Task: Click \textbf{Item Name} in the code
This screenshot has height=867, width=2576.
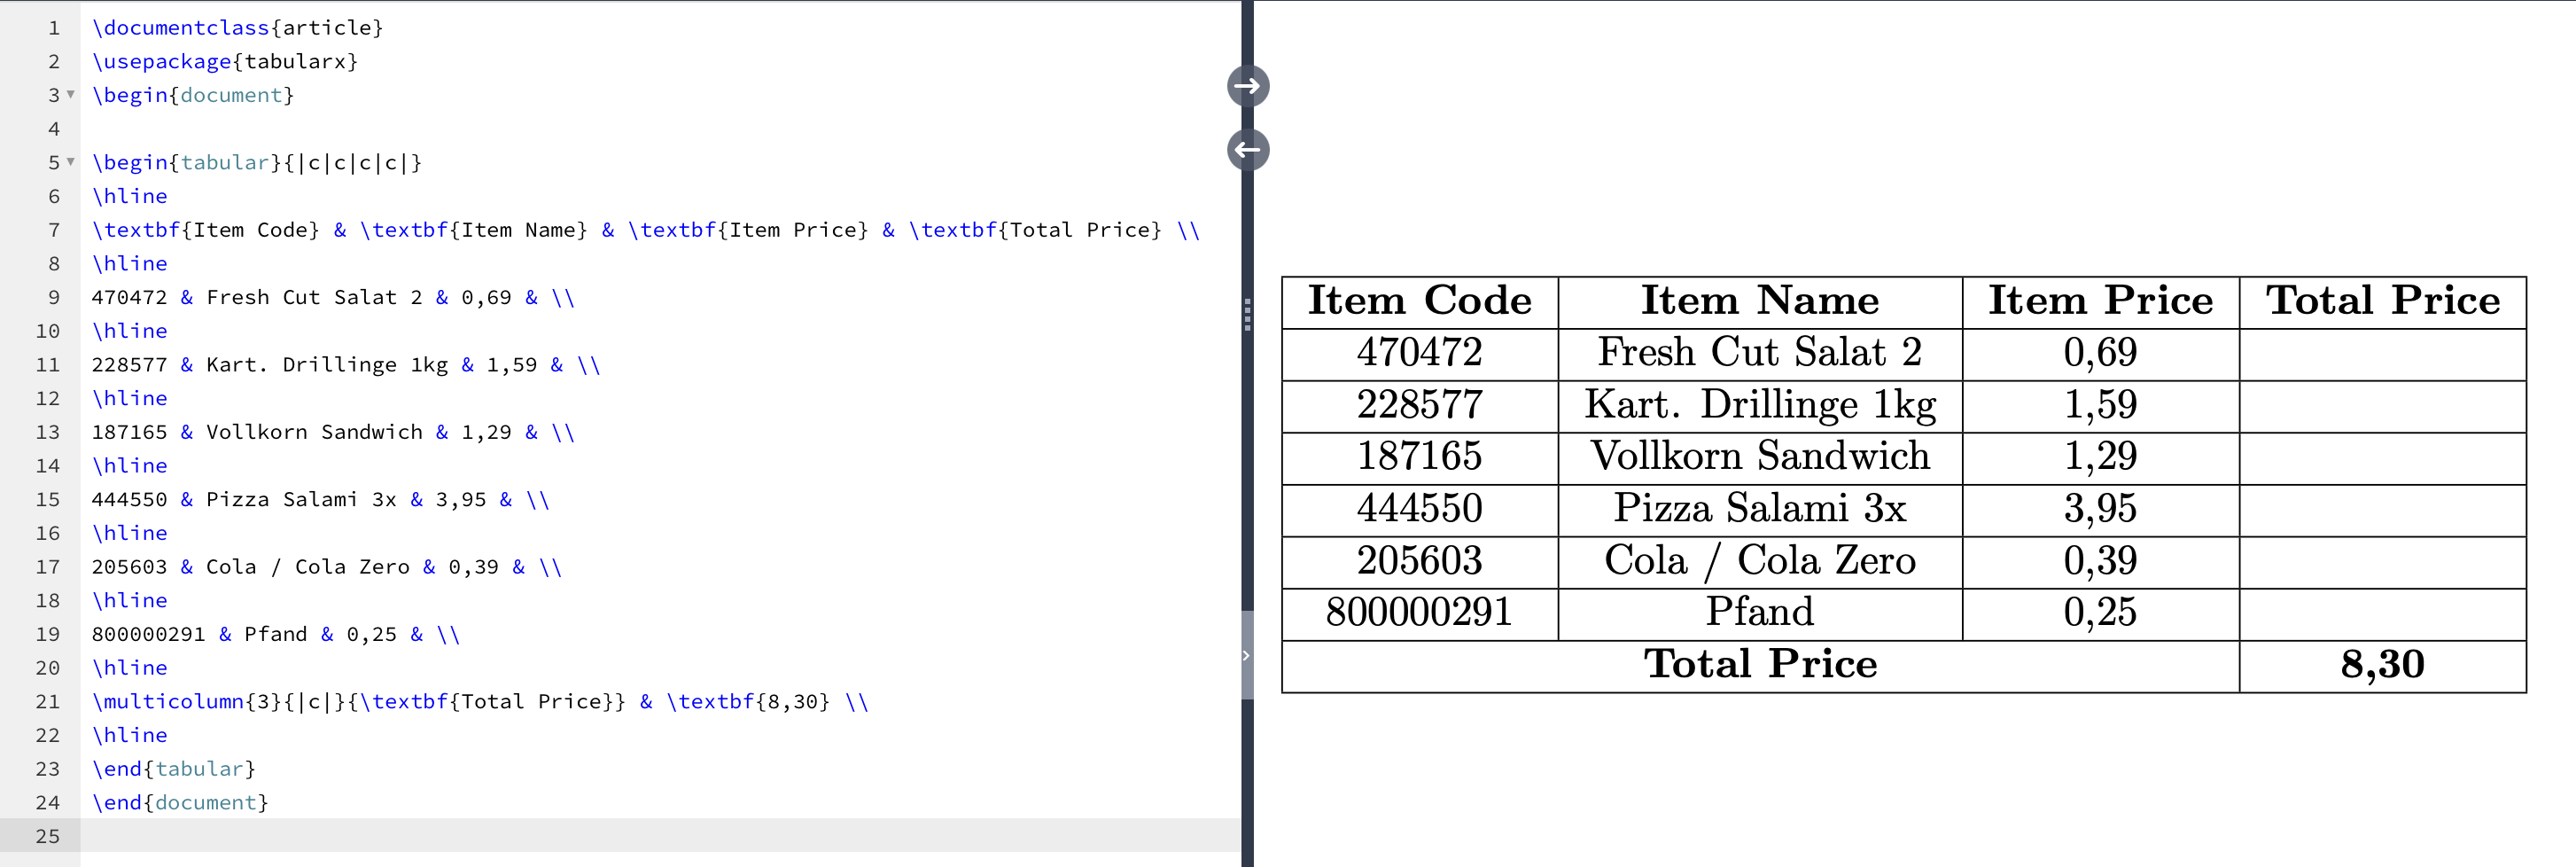Action: point(474,230)
